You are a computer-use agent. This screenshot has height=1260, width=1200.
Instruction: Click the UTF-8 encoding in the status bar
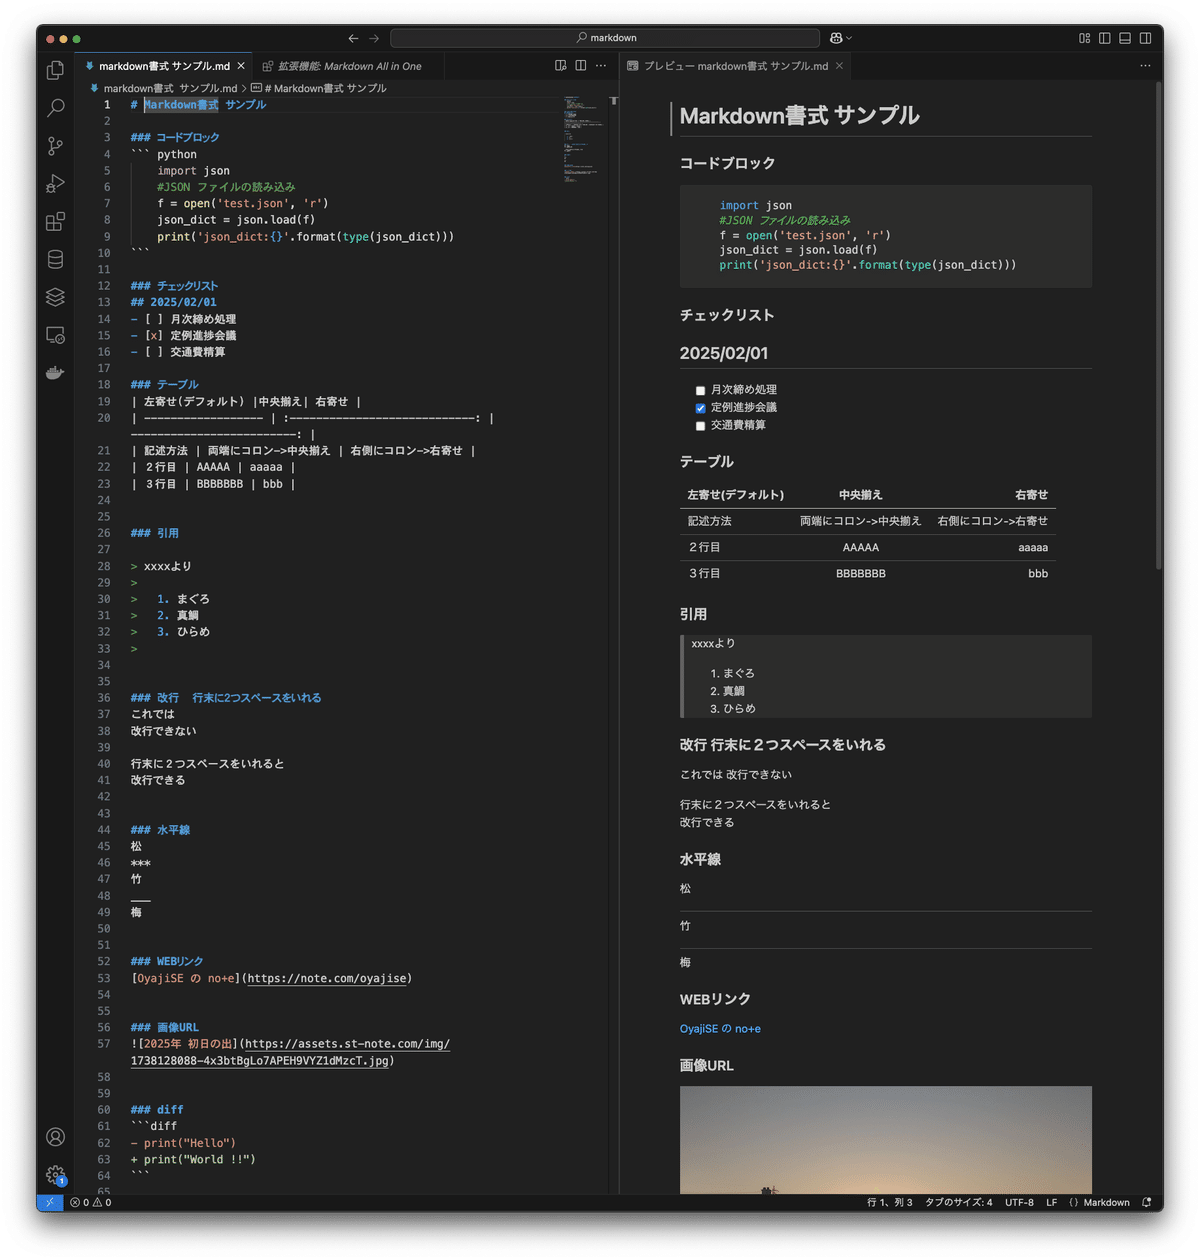[x=1019, y=1202]
